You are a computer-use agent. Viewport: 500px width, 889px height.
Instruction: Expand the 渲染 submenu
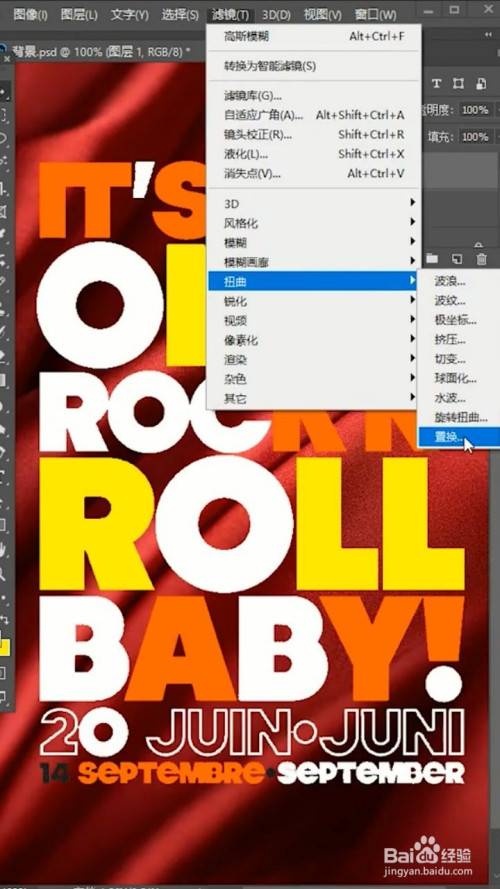point(314,359)
